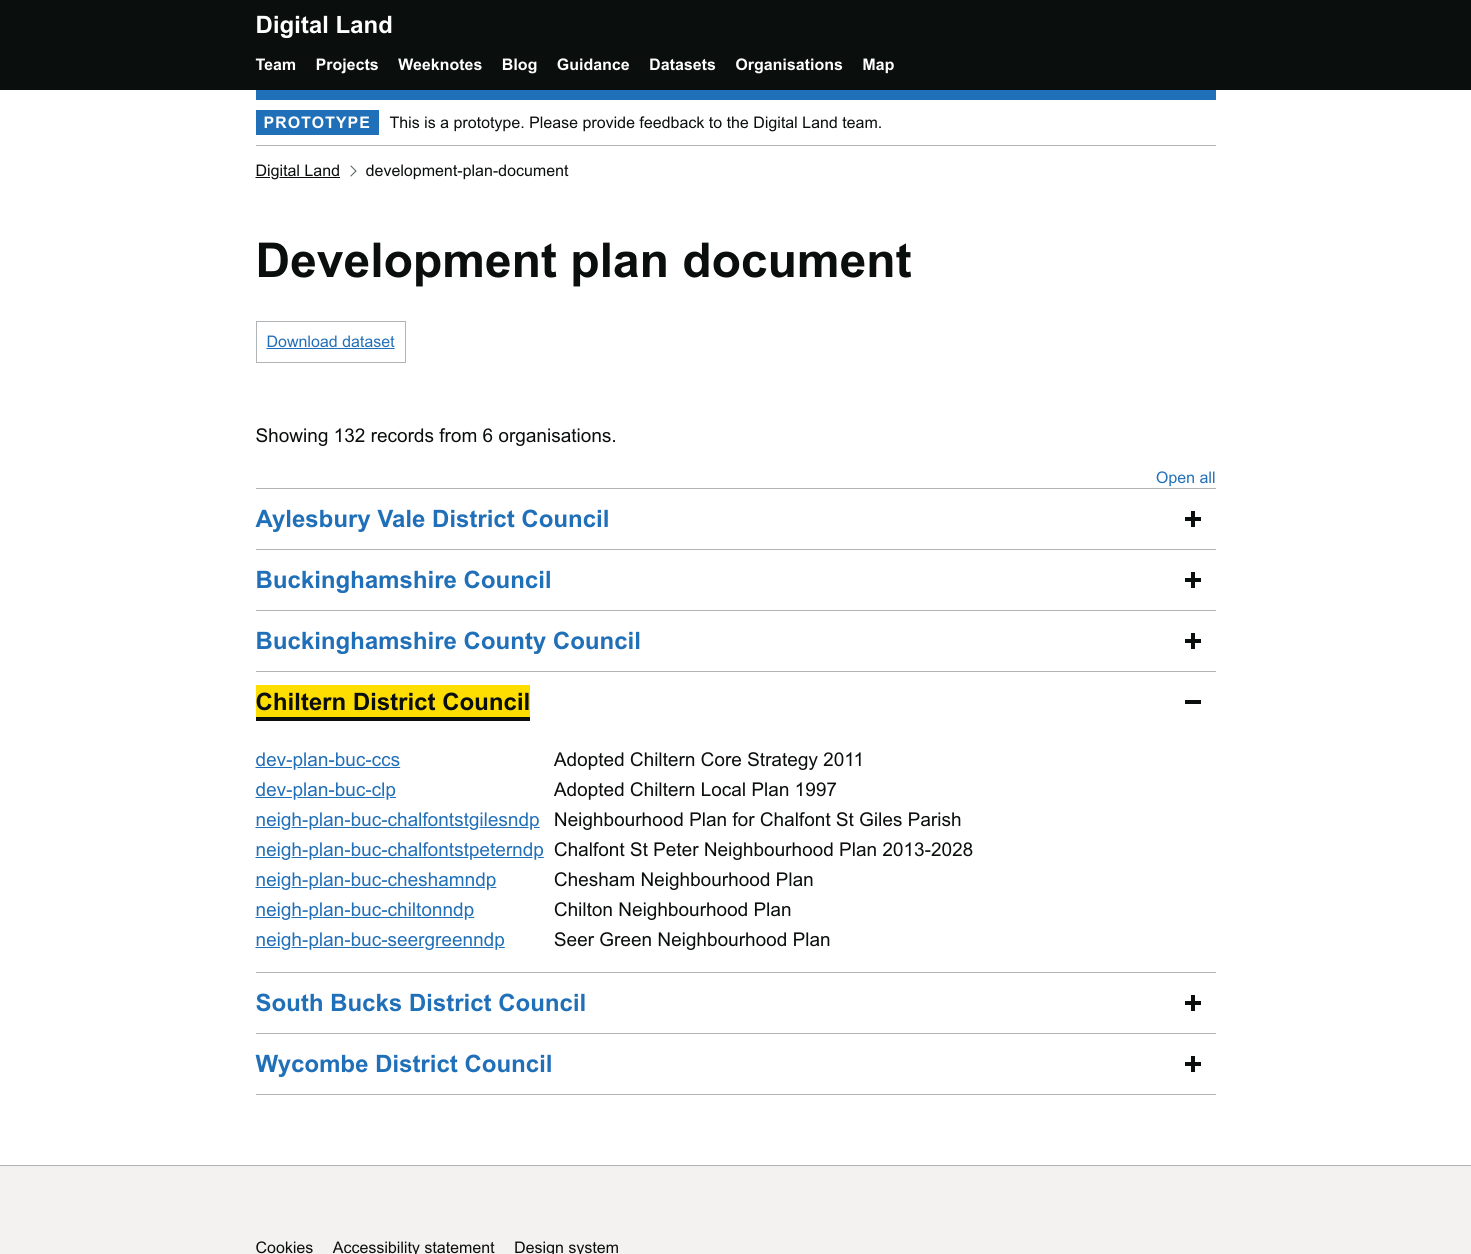Click 'Seer Green Neighbourhood Plan' text
Image resolution: width=1471 pixels, height=1254 pixels.
point(692,940)
